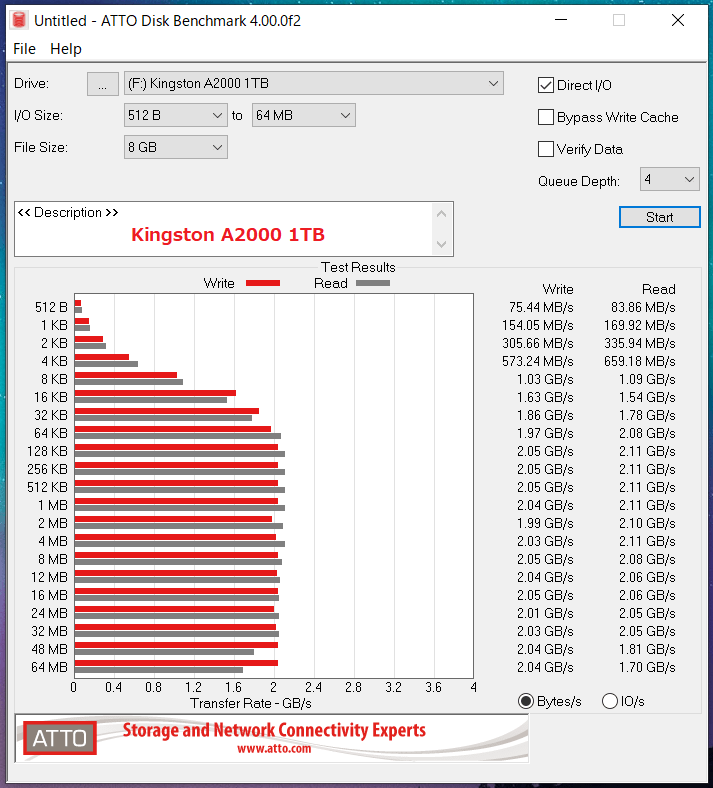The width and height of the screenshot is (713, 788).
Task: Click the drive browse button with ellipsis
Action: 103,83
